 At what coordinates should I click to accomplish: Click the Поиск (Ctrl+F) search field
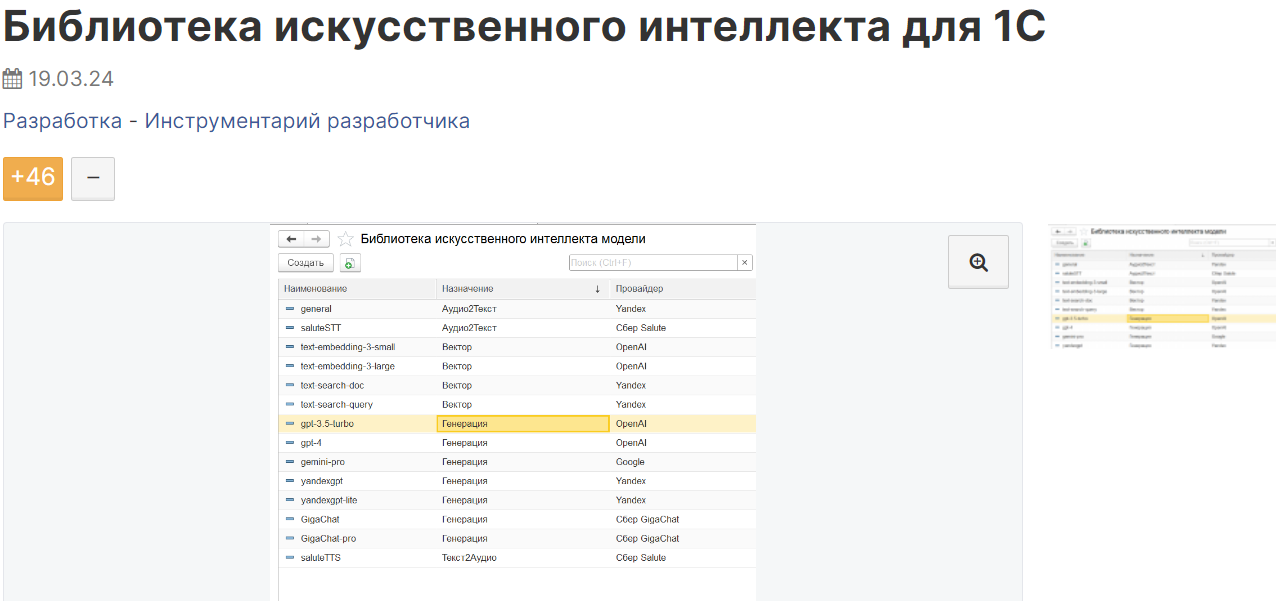coord(652,263)
